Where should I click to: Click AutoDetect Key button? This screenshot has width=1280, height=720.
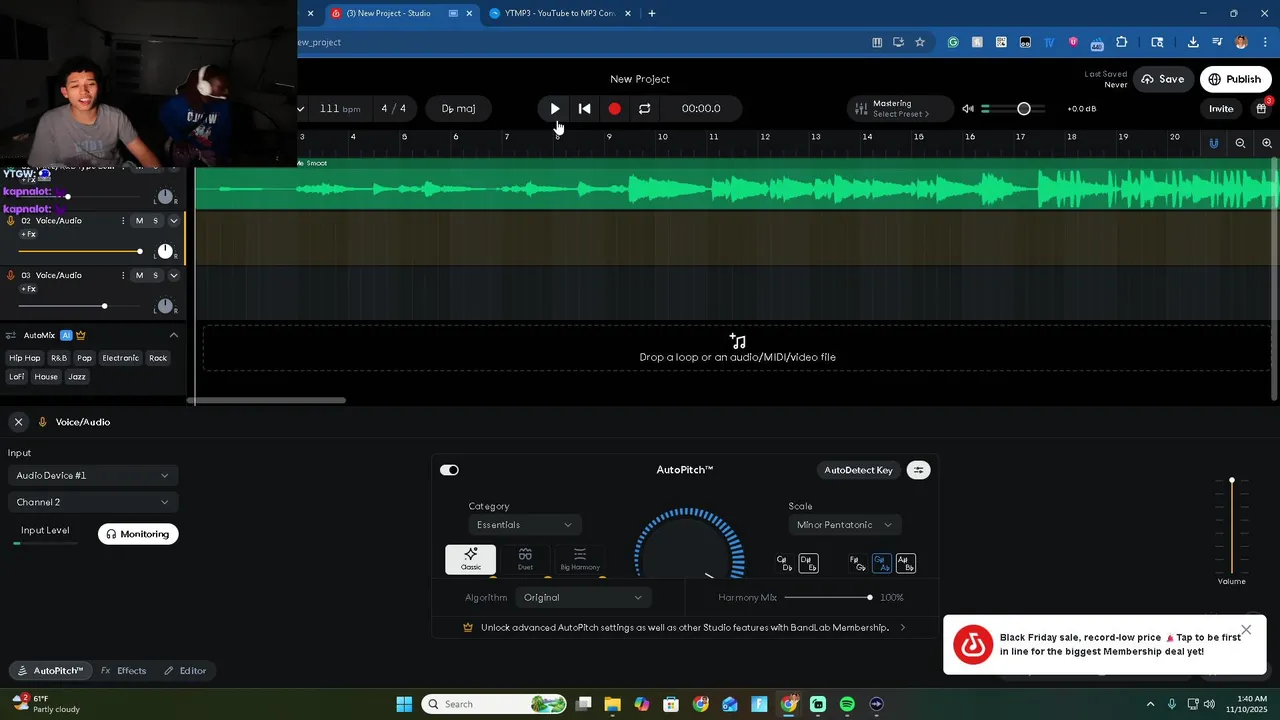(858, 470)
